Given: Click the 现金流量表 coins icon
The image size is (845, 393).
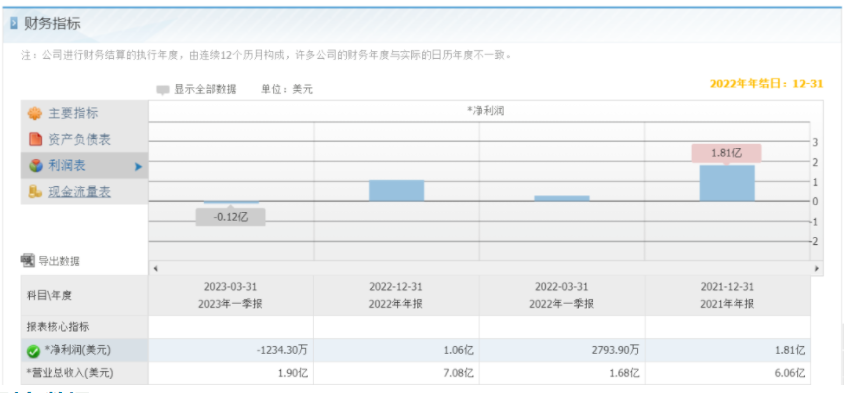Looking at the screenshot, I should [36, 191].
